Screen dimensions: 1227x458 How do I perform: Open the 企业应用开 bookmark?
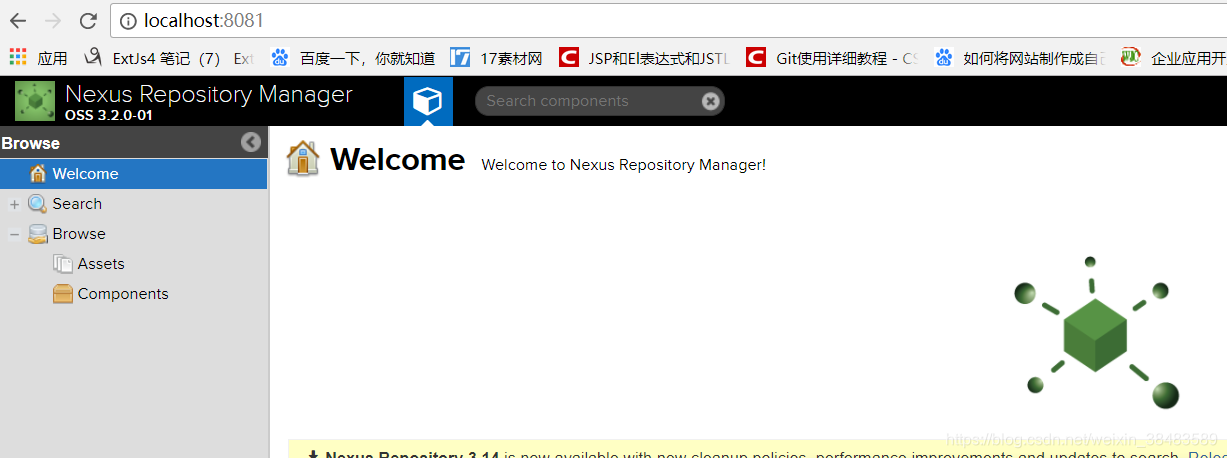tap(1173, 58)
